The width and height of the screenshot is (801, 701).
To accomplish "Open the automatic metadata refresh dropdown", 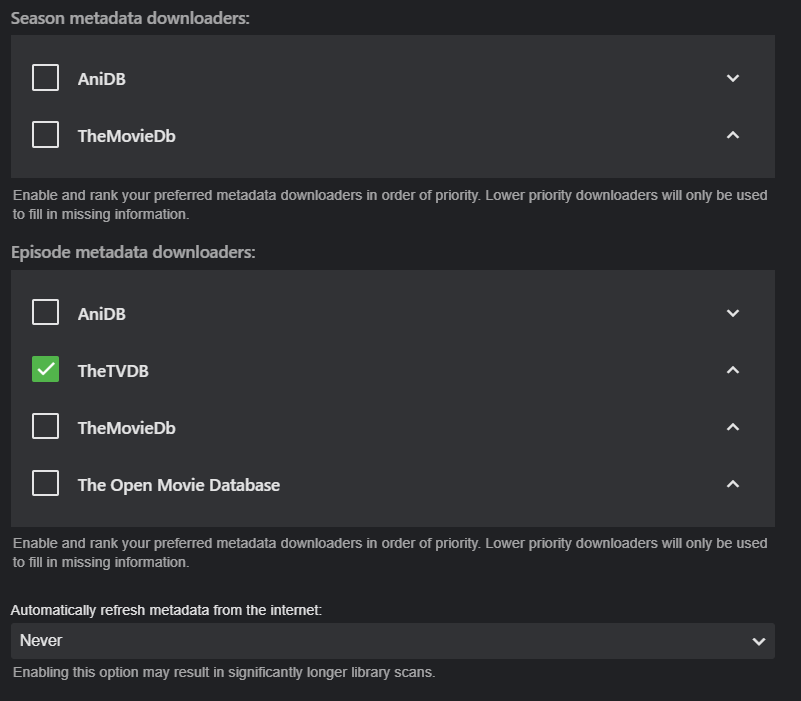I will (x=392, y=641).
